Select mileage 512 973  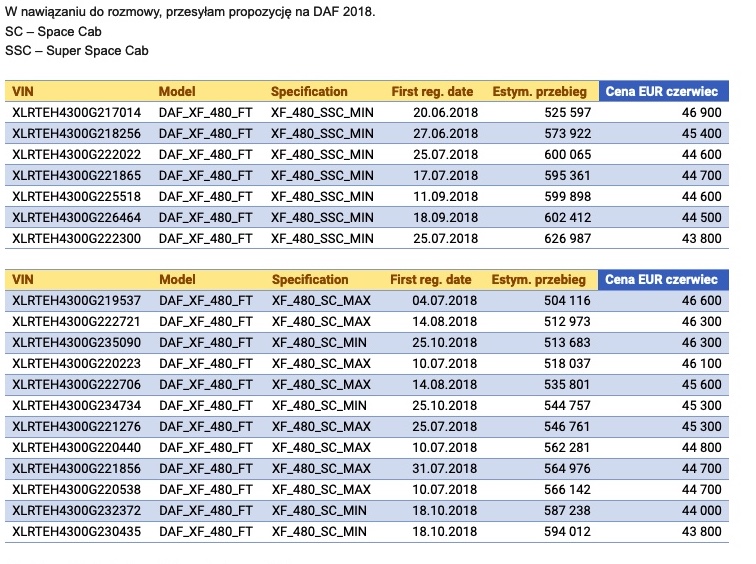(x=567, y=322)
